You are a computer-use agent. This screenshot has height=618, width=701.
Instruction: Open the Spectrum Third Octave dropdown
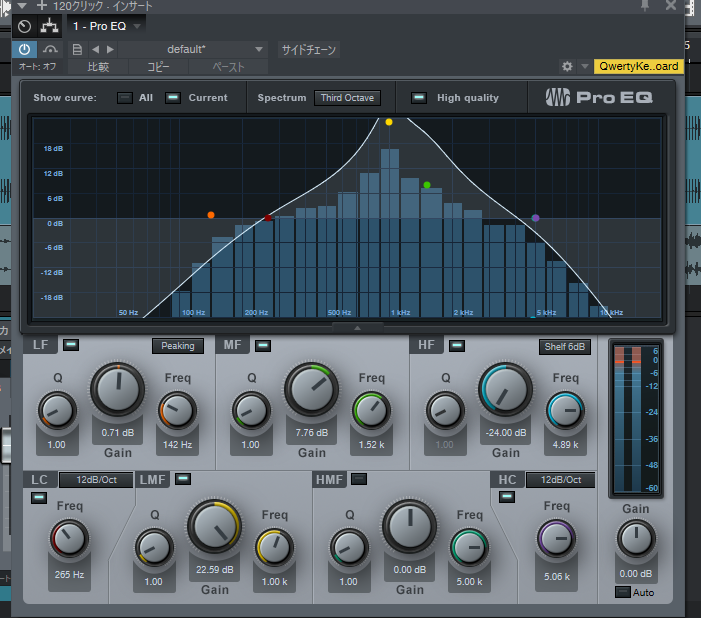click(x=347, y=98)
